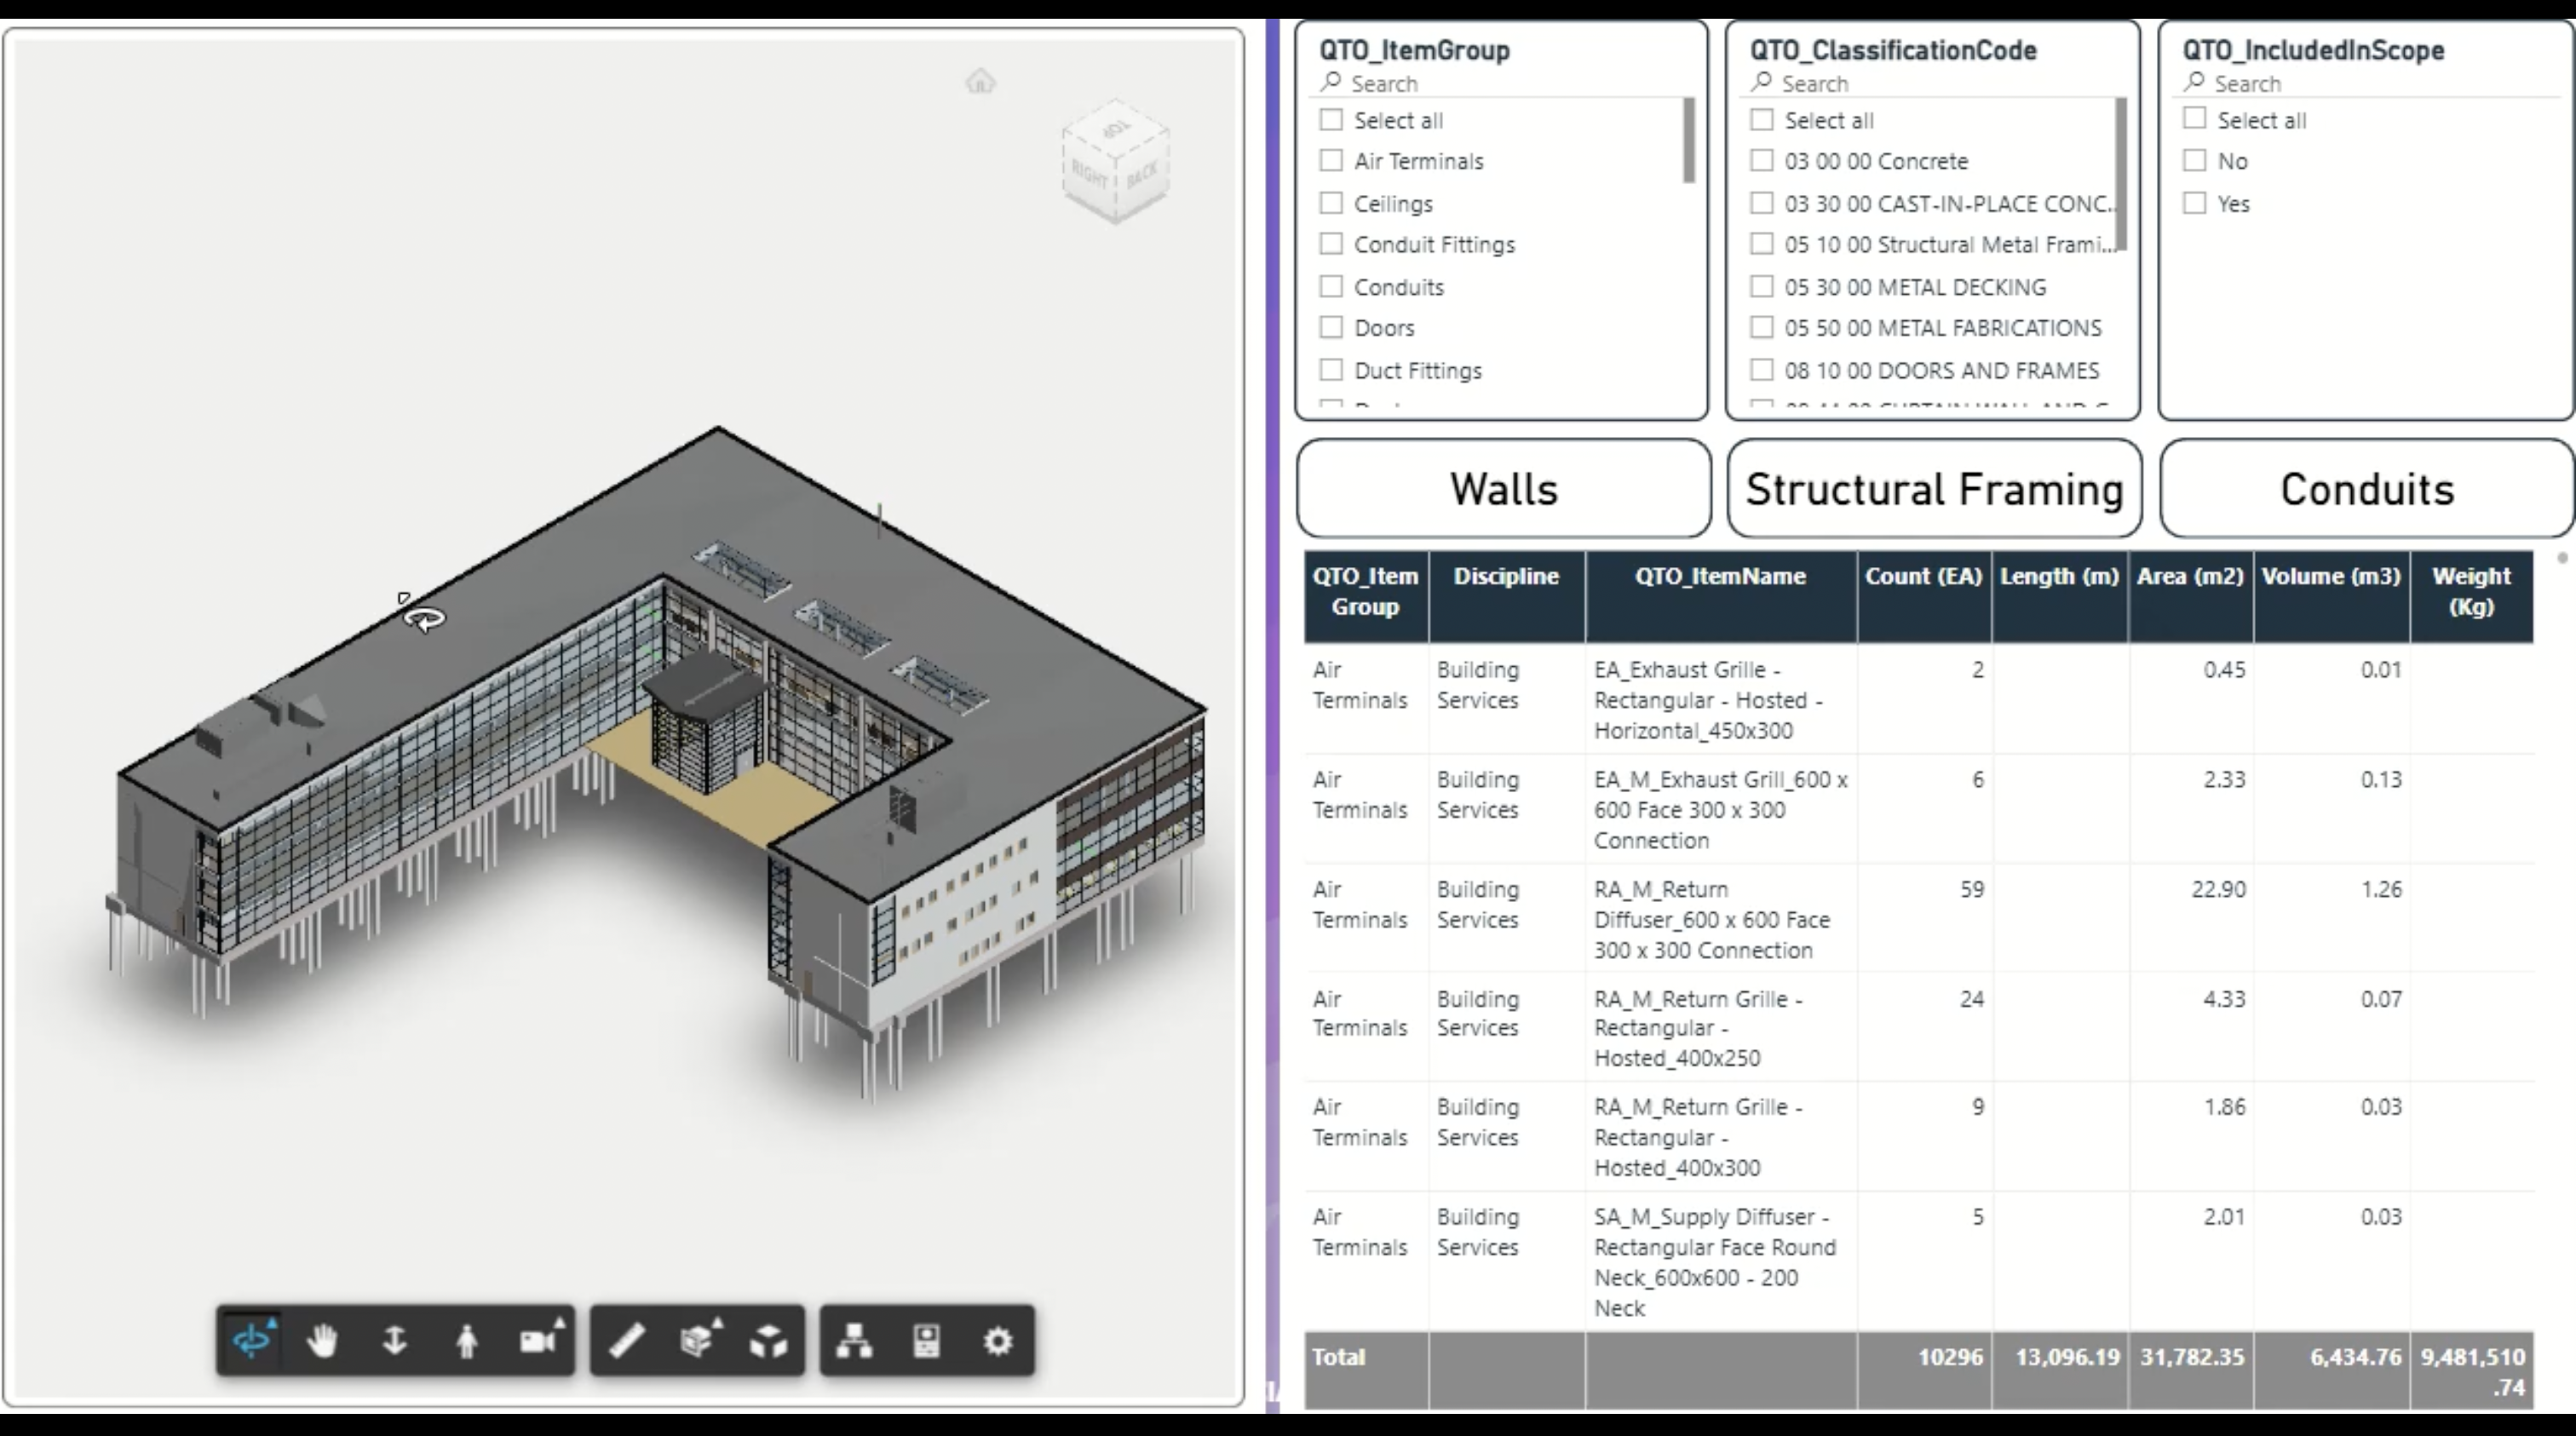Check the Doors checkbox
This screenshot has width=2576, height=1436.
[x=1331, y=328]
